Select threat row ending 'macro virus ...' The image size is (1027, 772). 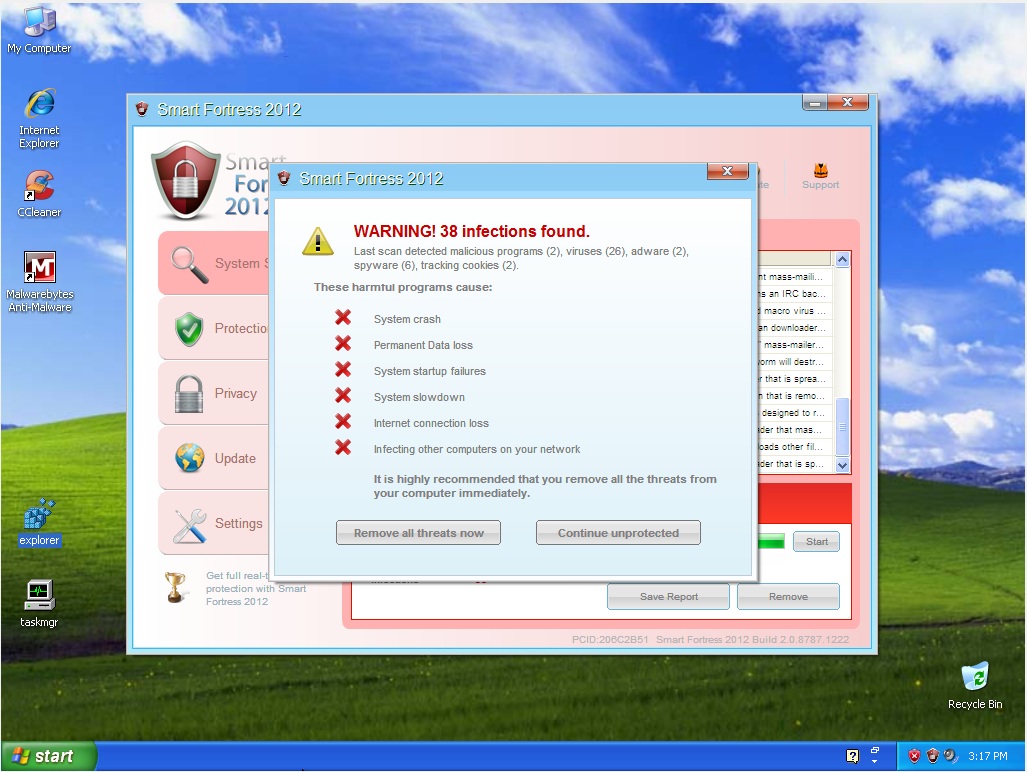[794, 310]
